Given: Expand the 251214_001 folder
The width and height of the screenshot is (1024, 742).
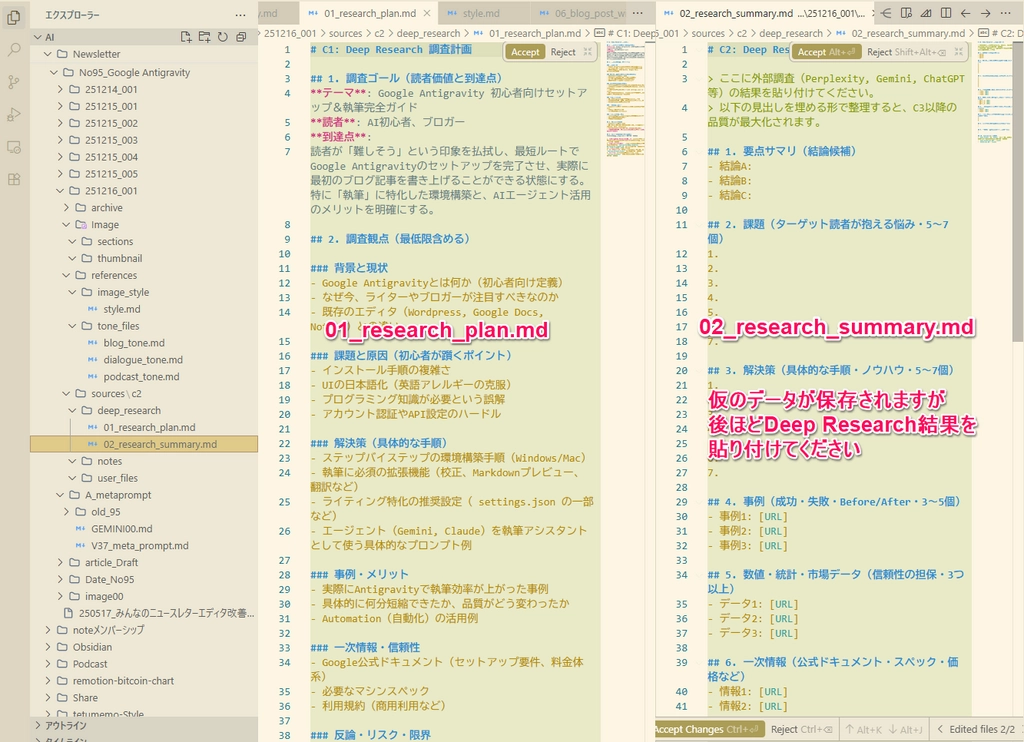Looking at the screenshot, I should pos(60,89).
